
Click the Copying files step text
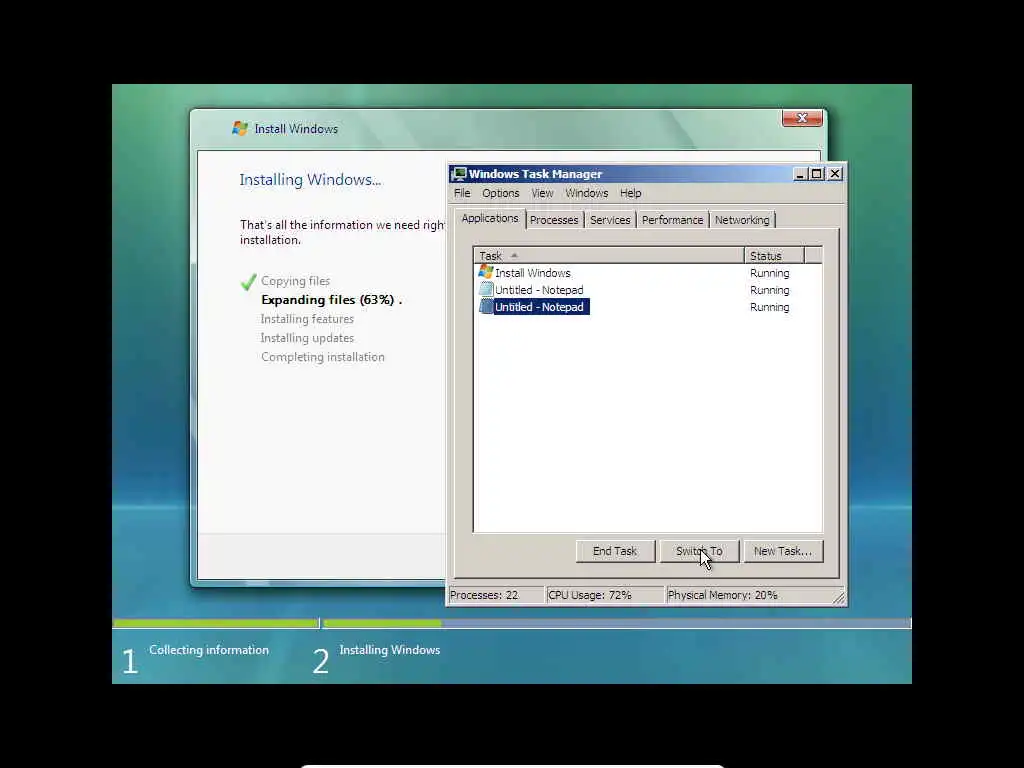295,281
